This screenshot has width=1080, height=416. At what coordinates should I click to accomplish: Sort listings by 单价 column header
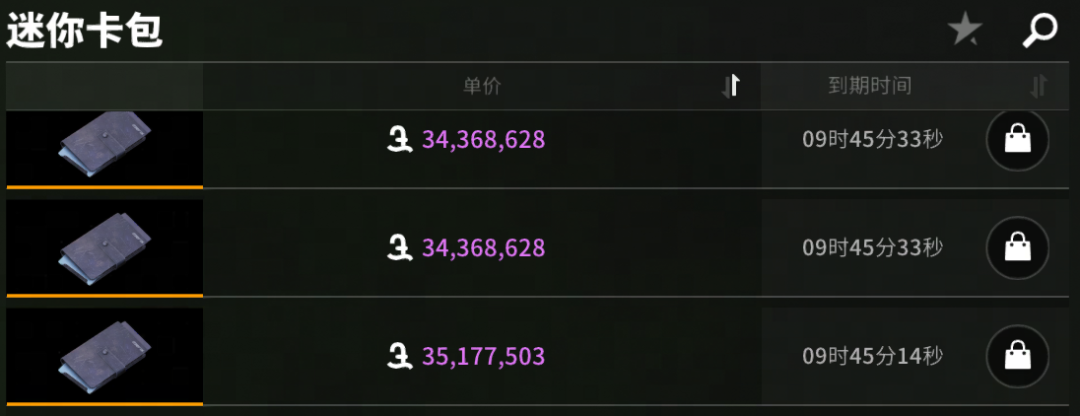click(x=482, y=86)
